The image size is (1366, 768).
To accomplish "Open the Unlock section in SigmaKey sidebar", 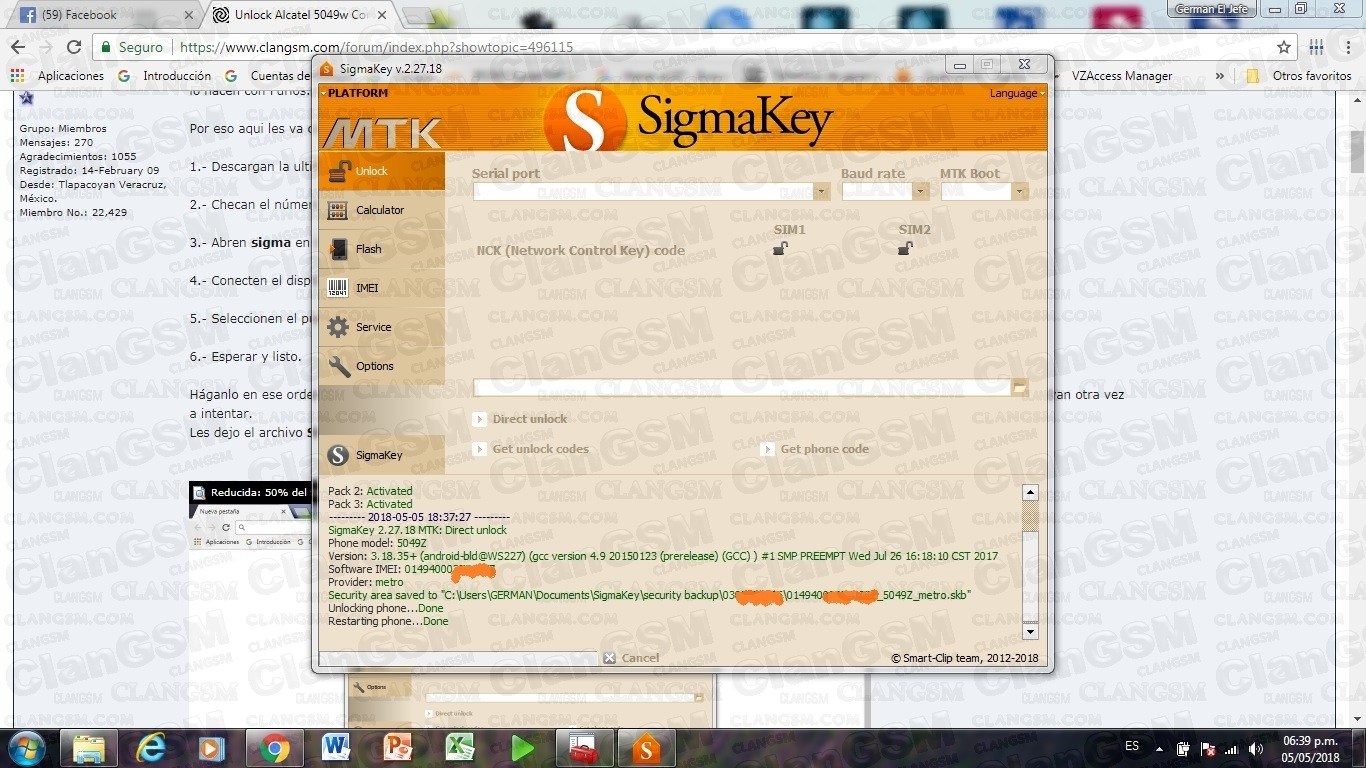I will [381, 171].
